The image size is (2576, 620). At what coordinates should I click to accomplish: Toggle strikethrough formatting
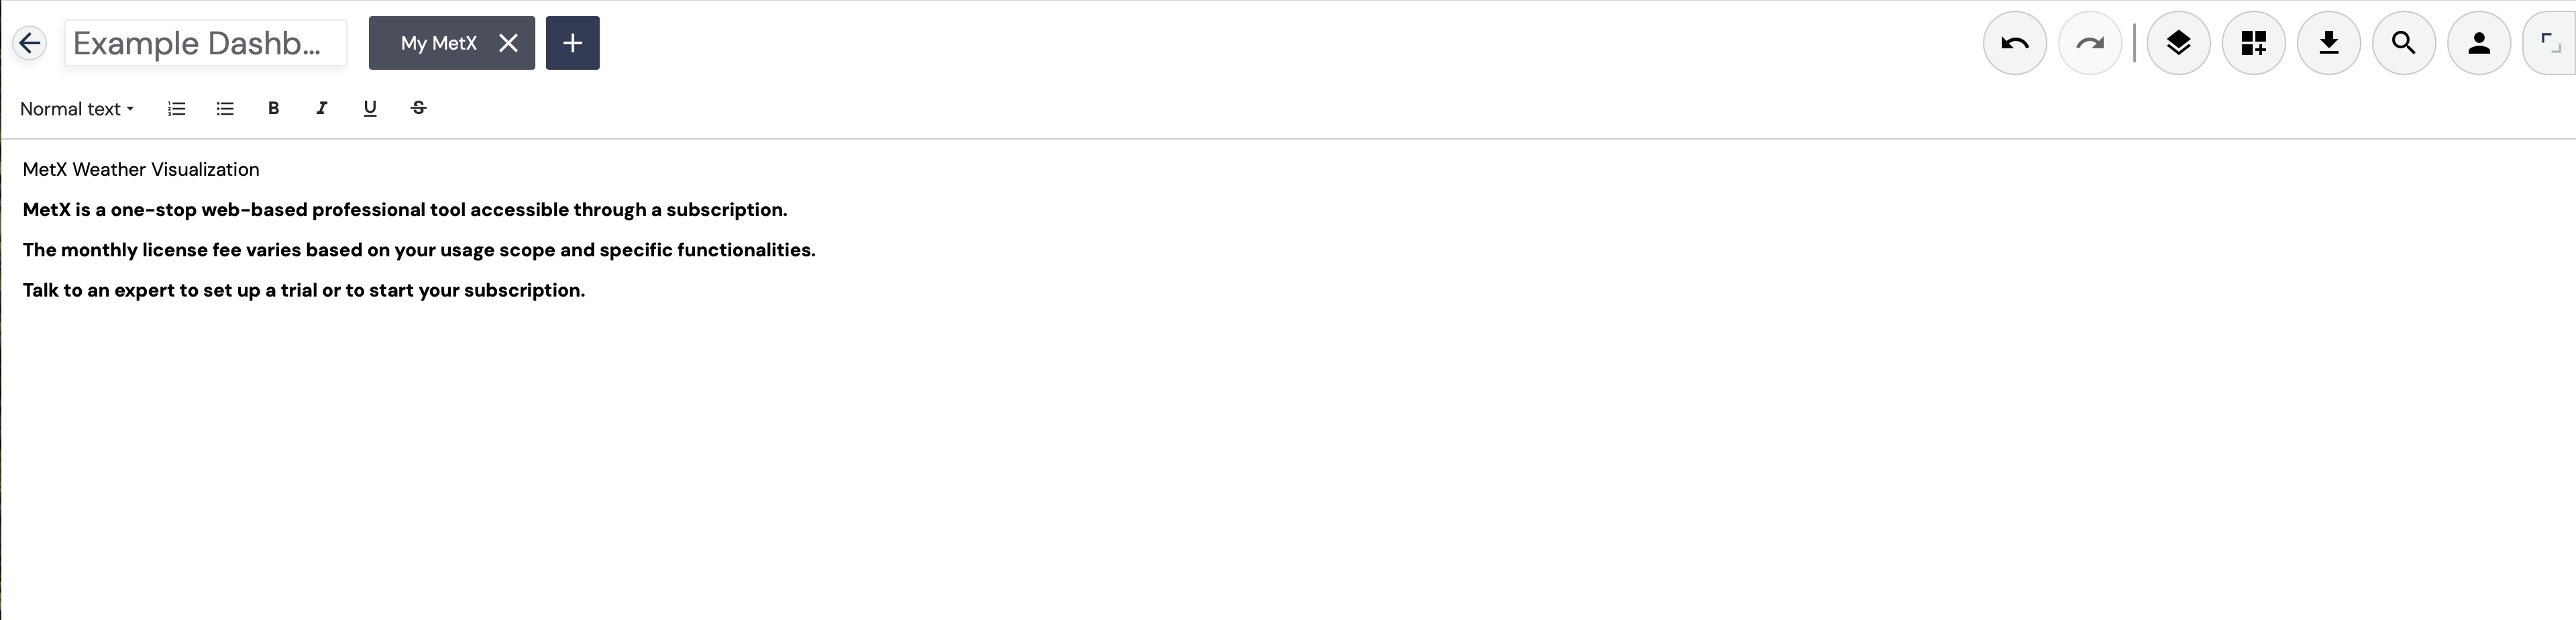pos(418,108)
